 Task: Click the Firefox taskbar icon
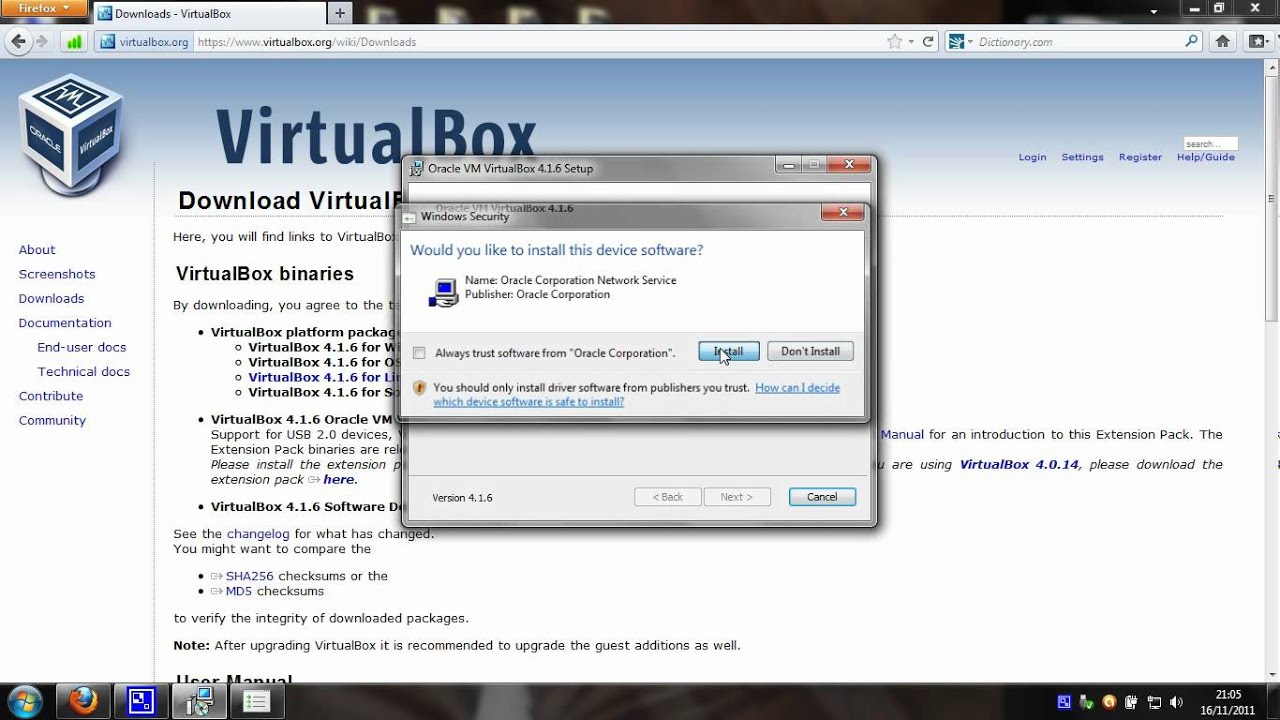83,701
